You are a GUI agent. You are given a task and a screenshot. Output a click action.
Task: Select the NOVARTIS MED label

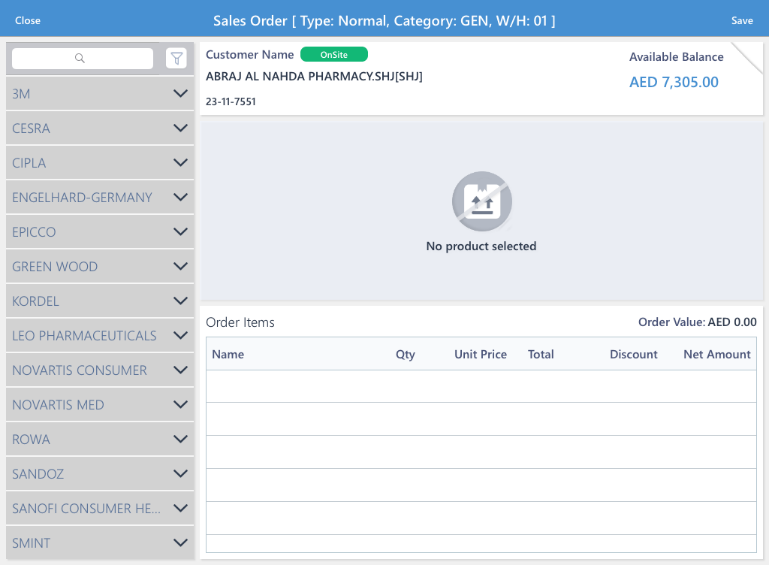[x=58, y=405]
